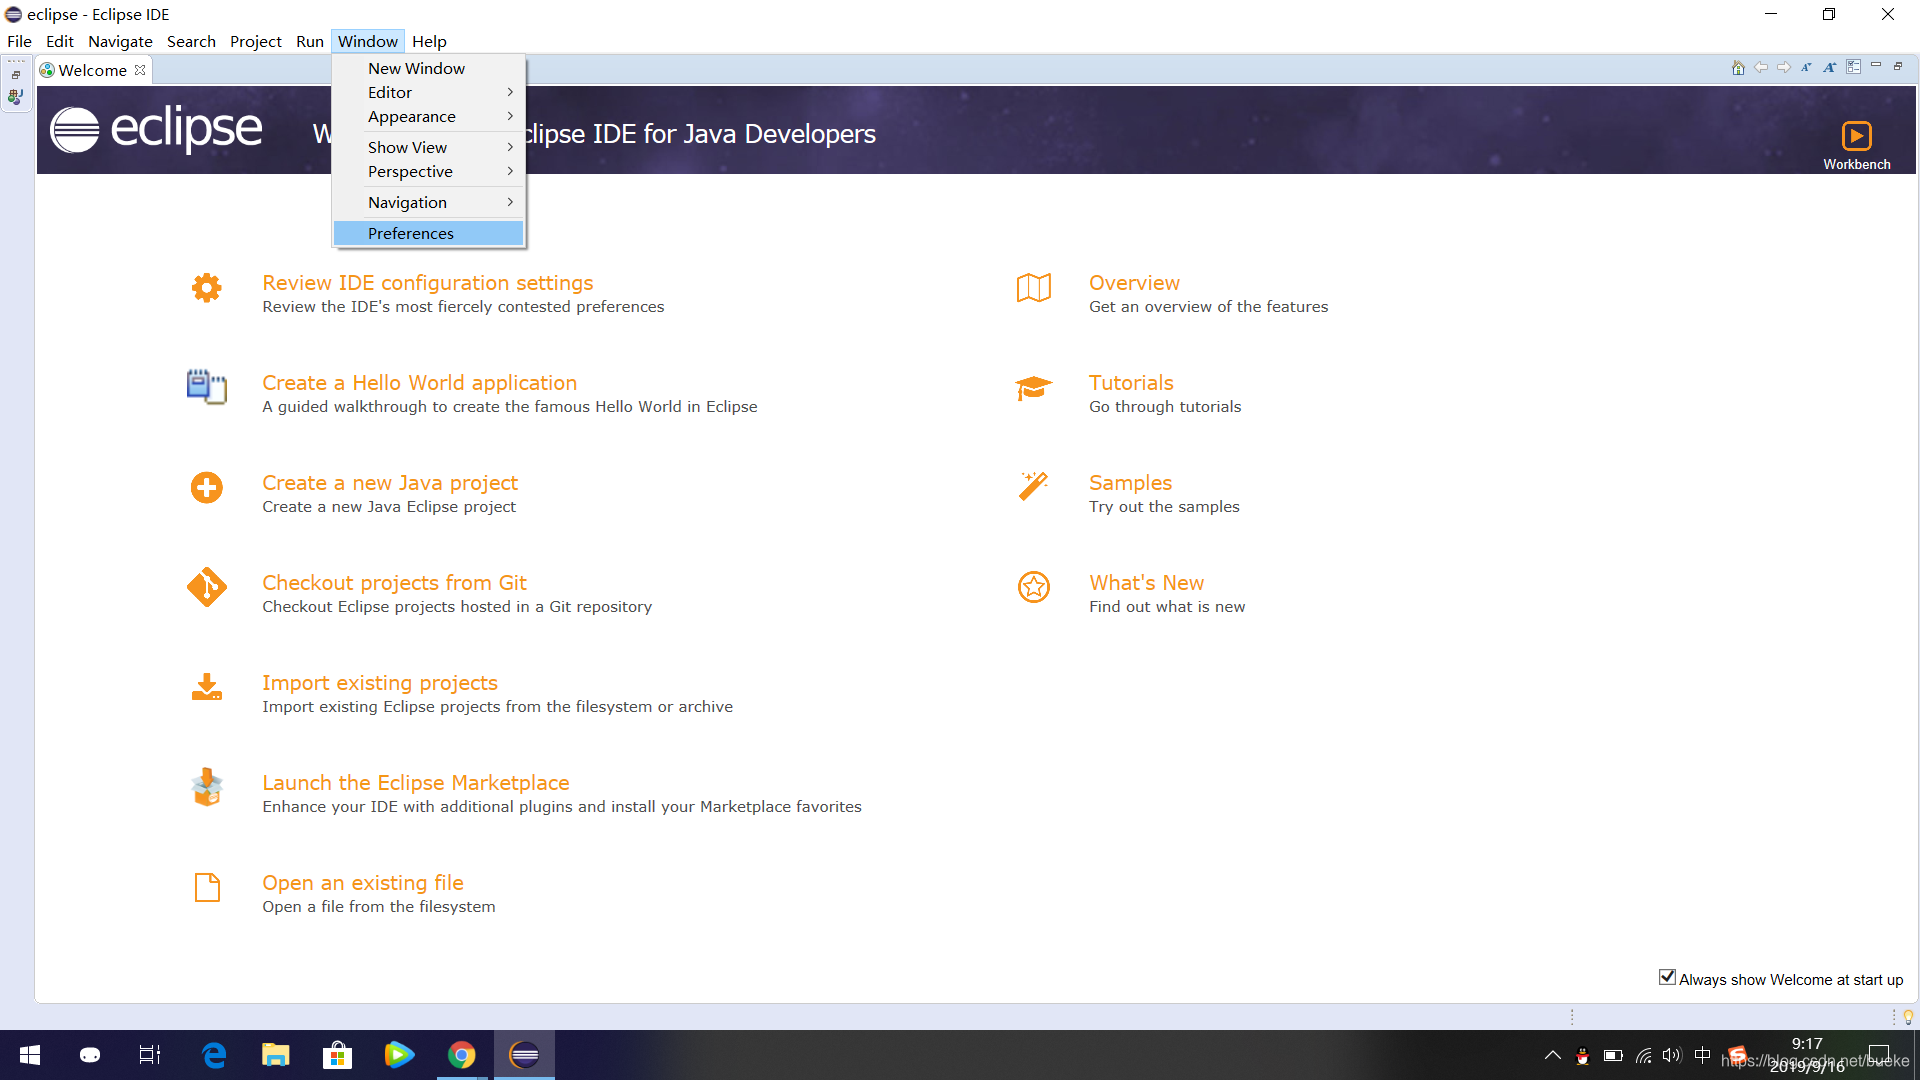Open Google Chrome from the taskbar

461,1055
